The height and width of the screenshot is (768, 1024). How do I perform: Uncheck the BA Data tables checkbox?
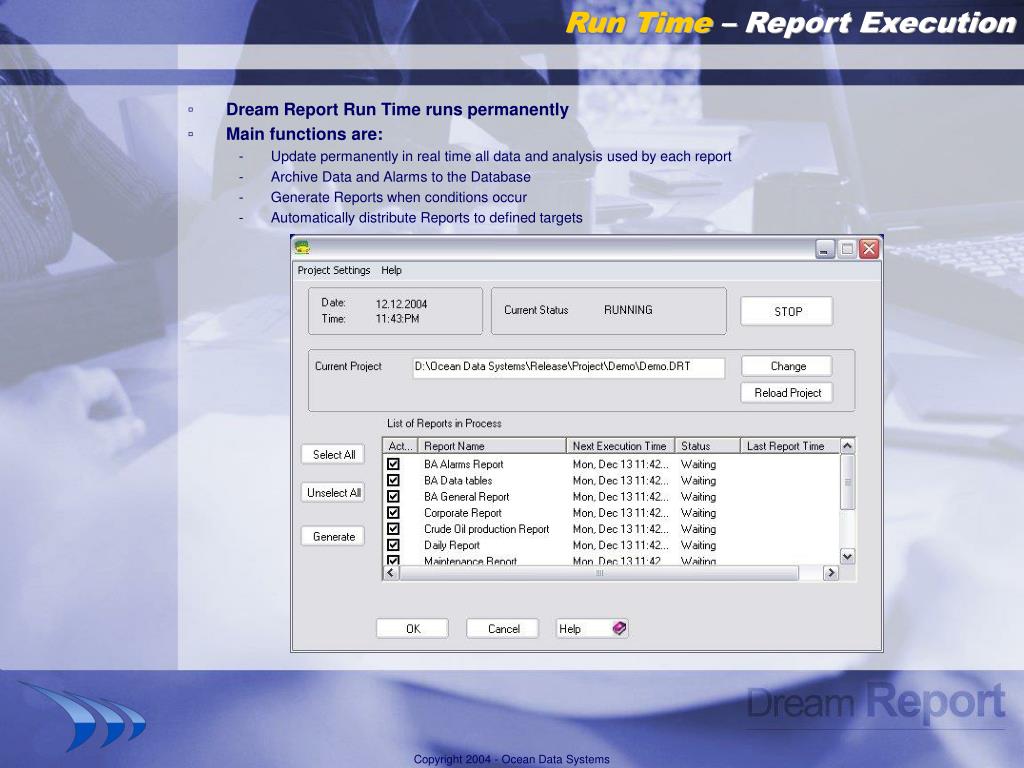click(x=393, y=481)
